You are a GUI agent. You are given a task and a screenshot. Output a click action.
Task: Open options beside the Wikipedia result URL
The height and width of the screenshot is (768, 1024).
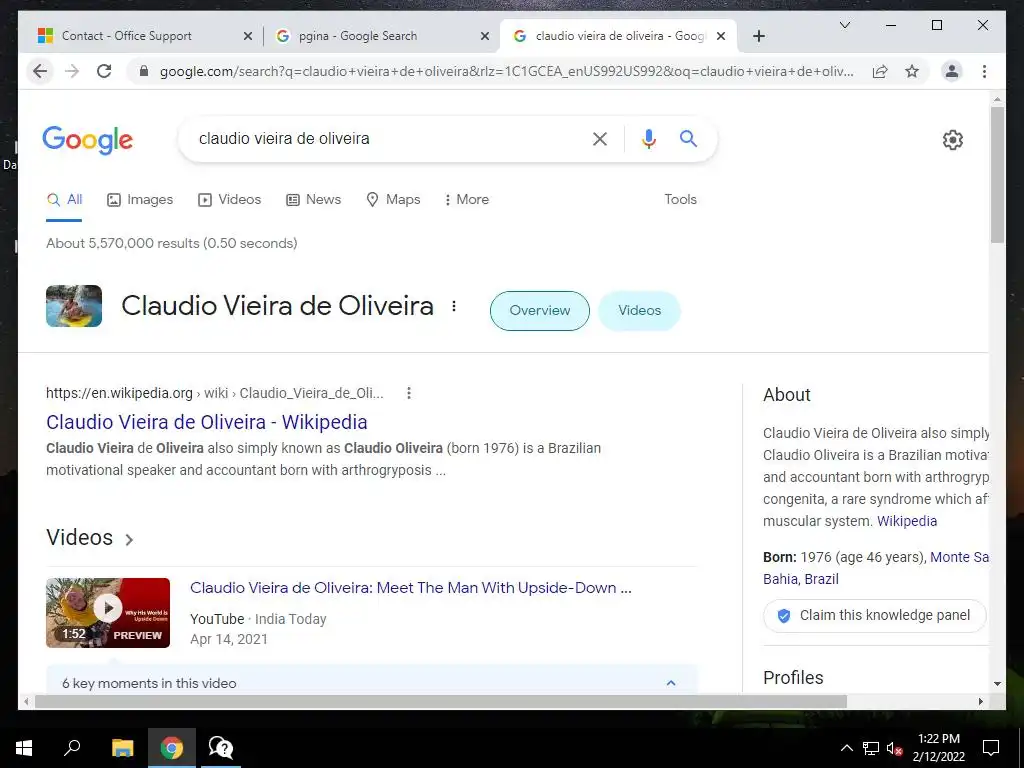pyautogui.click(x=409, y=392)
